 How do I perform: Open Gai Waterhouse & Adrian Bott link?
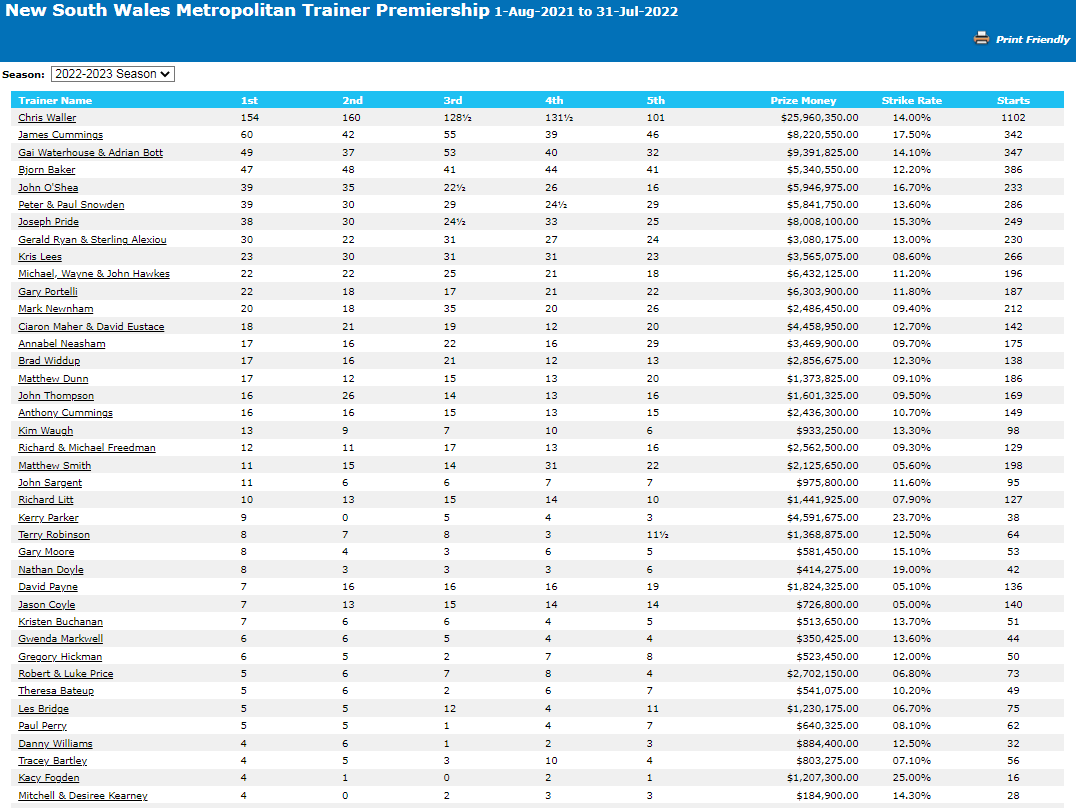click(x=90, y=153)
